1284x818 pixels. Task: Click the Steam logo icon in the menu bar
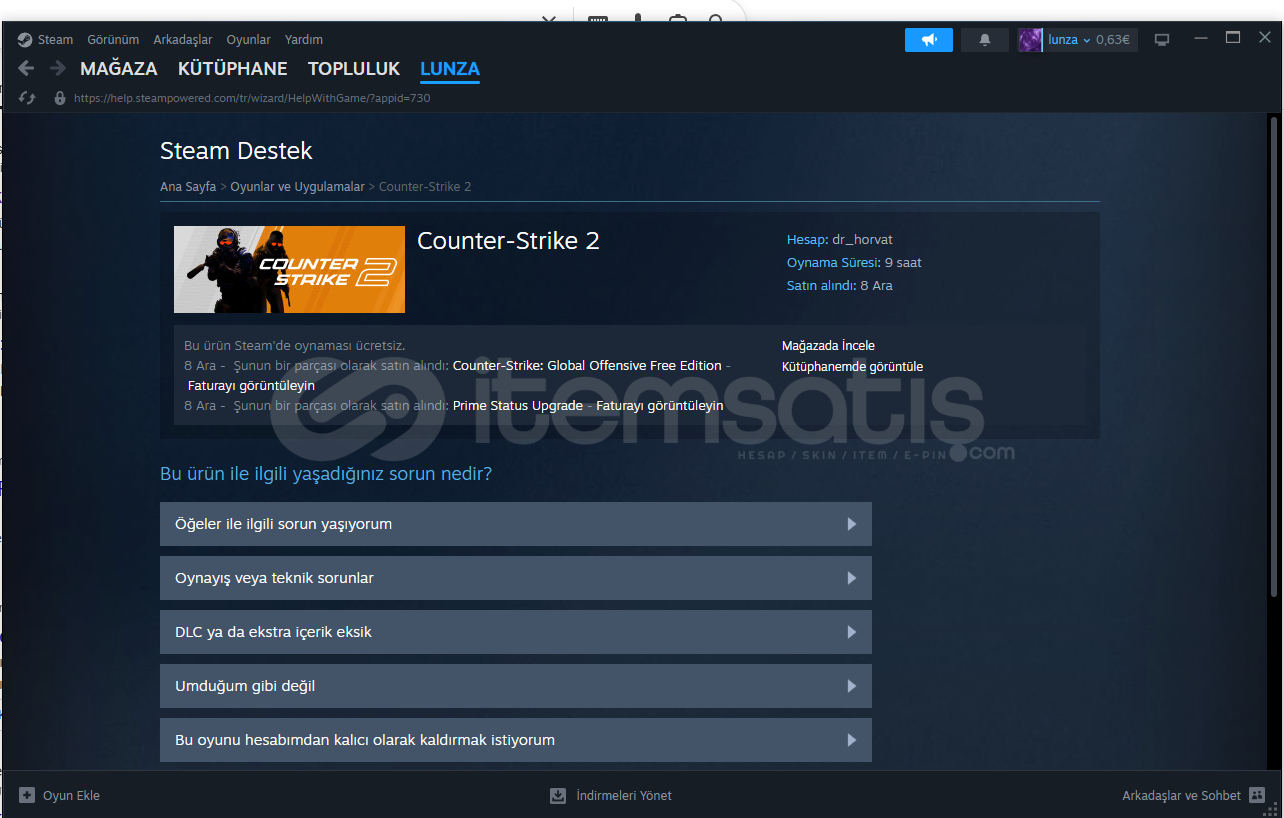[25, 40]
